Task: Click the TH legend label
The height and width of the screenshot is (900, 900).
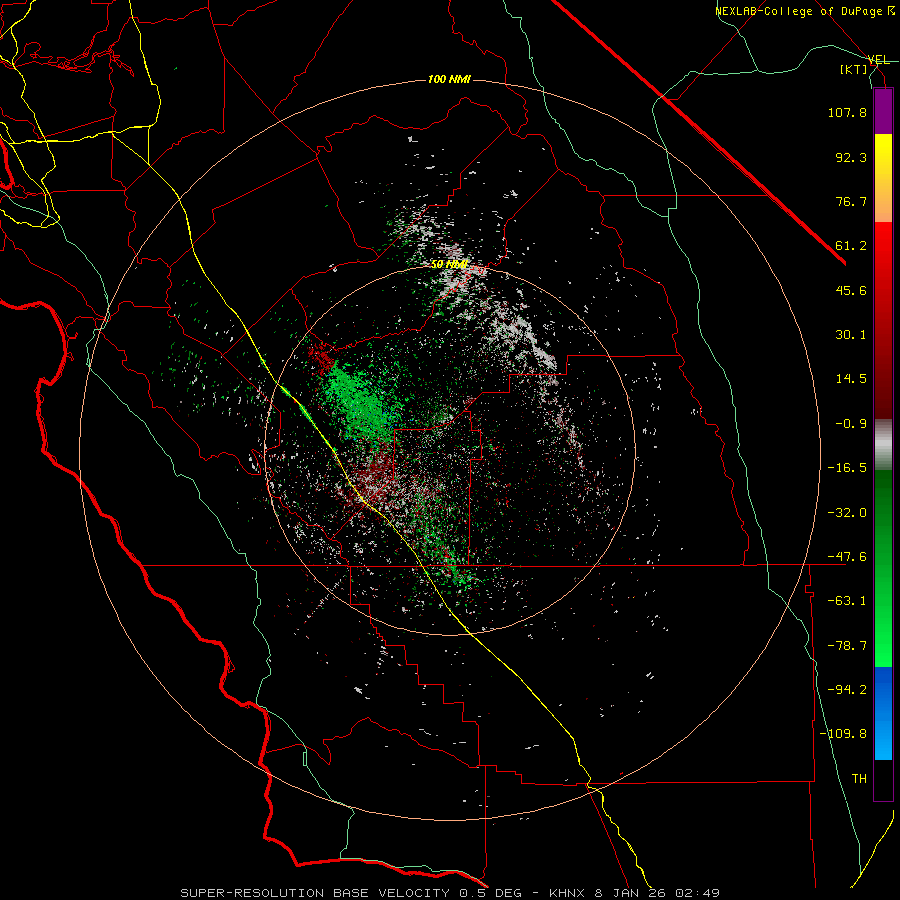Action: (859, 779)
